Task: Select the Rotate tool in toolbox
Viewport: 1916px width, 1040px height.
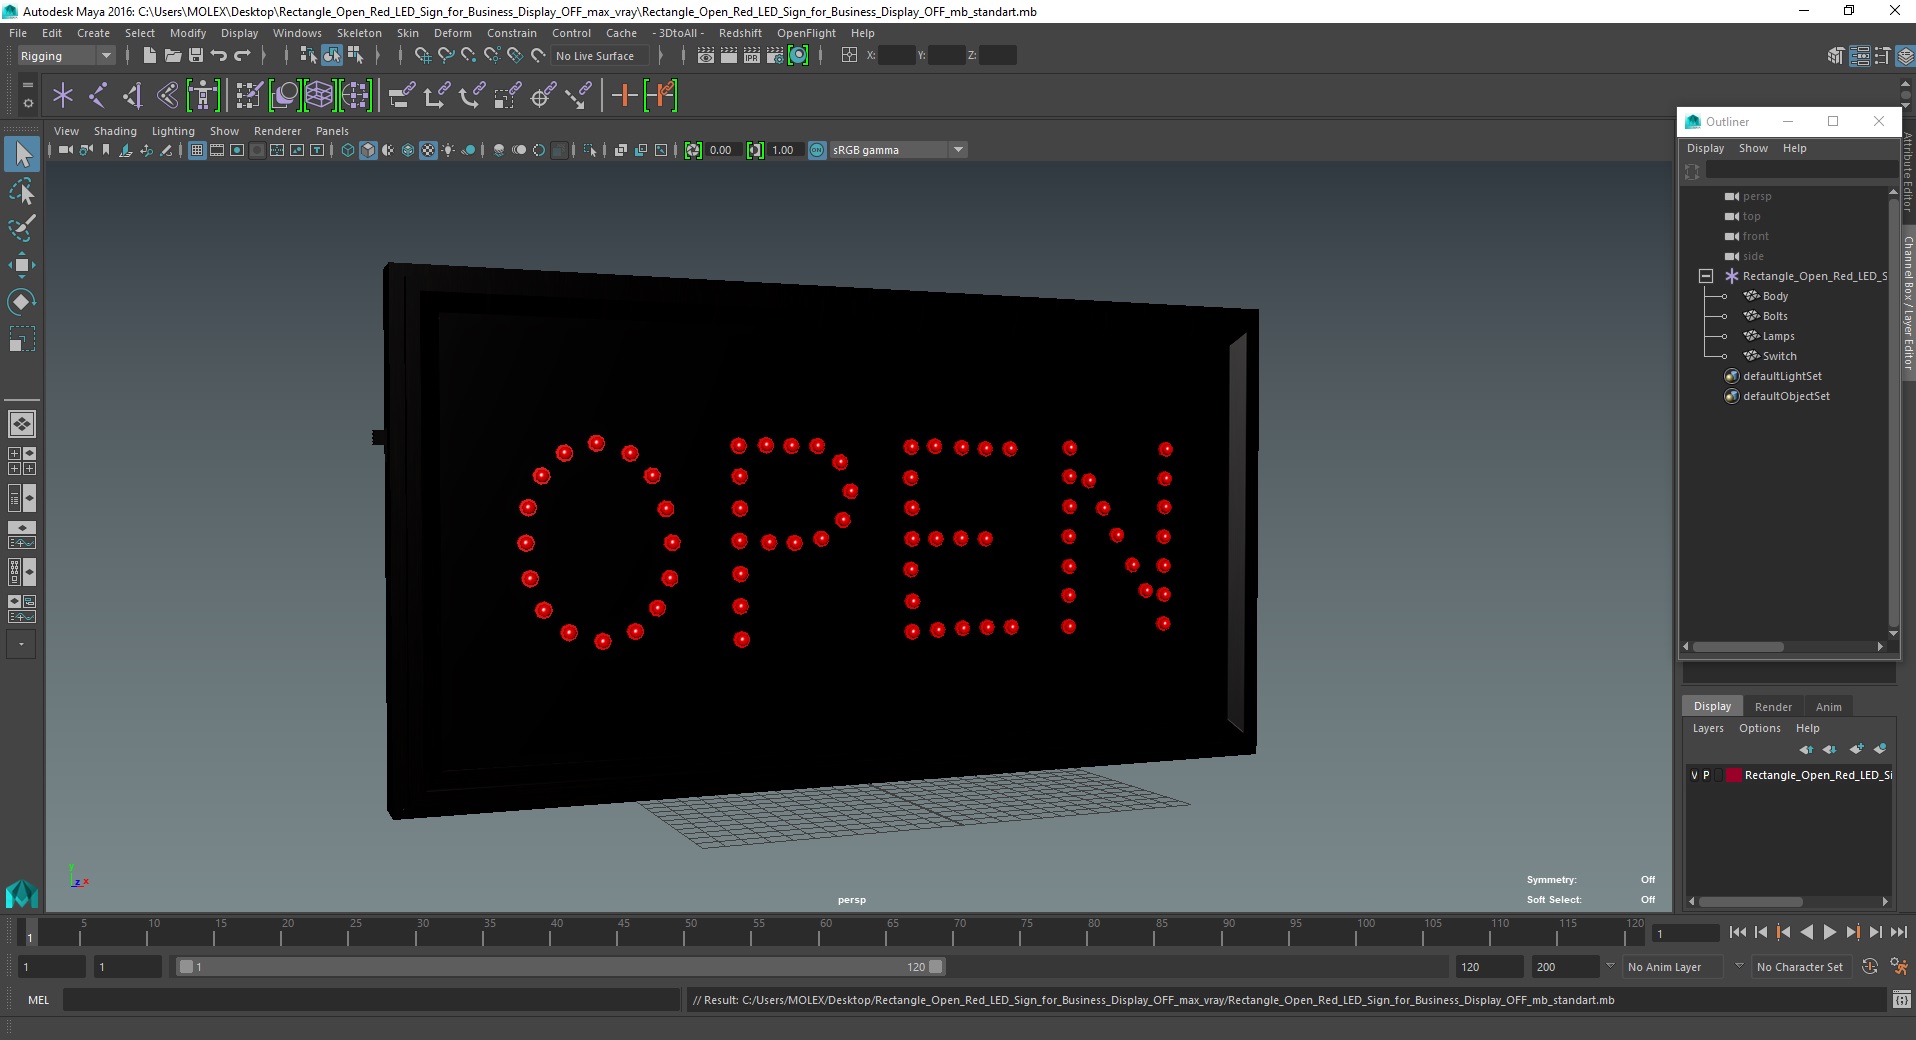Action: tap(22, 302)
